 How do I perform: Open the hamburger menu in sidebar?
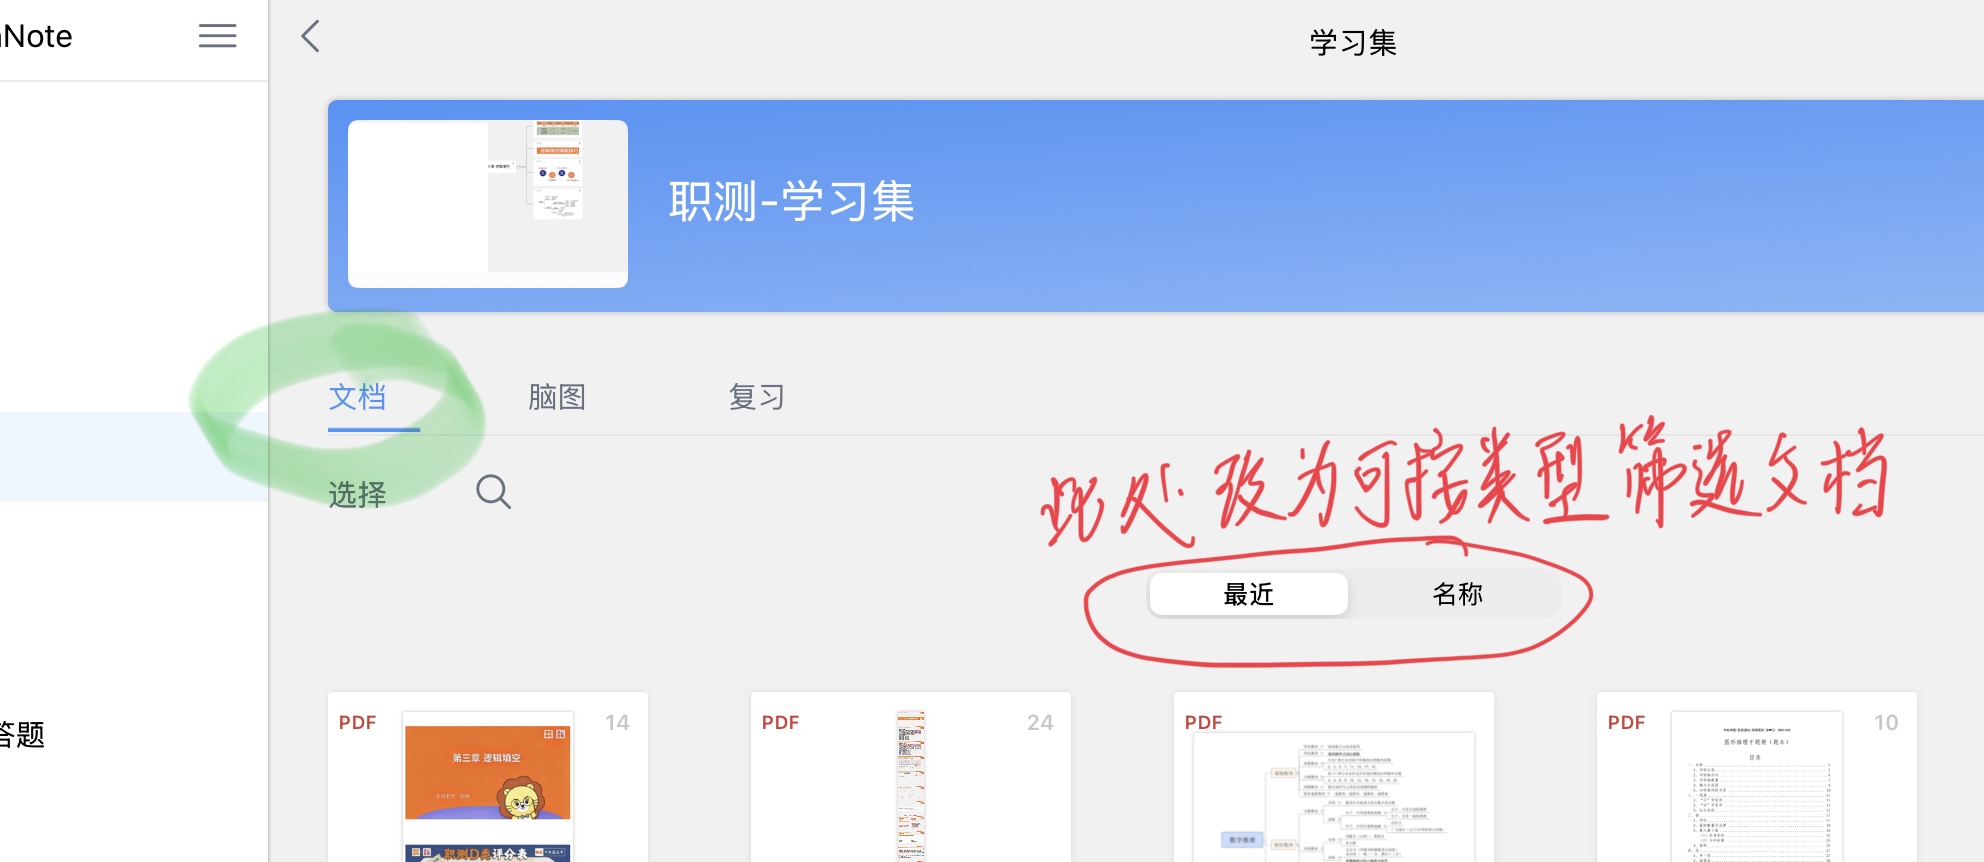[217, 36]
